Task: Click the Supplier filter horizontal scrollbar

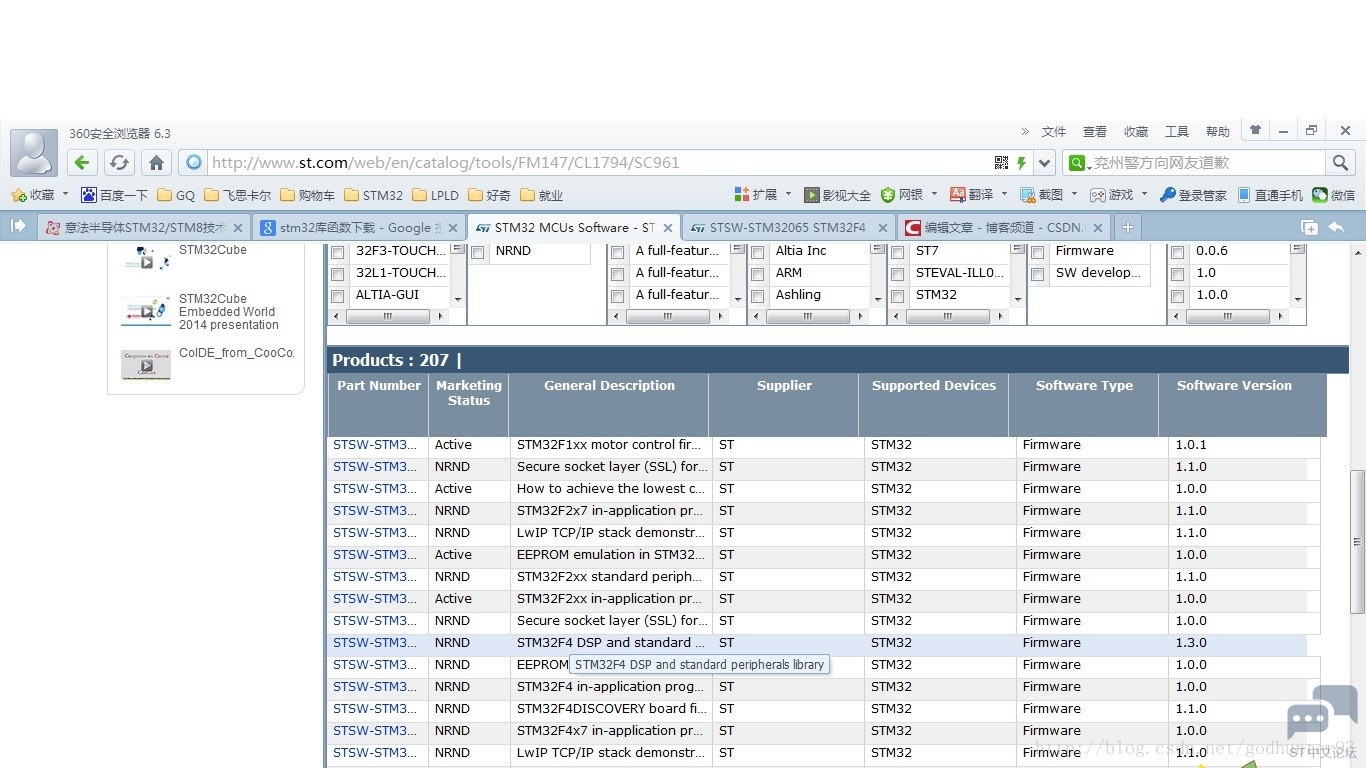Action: click(x=807, y=316)
